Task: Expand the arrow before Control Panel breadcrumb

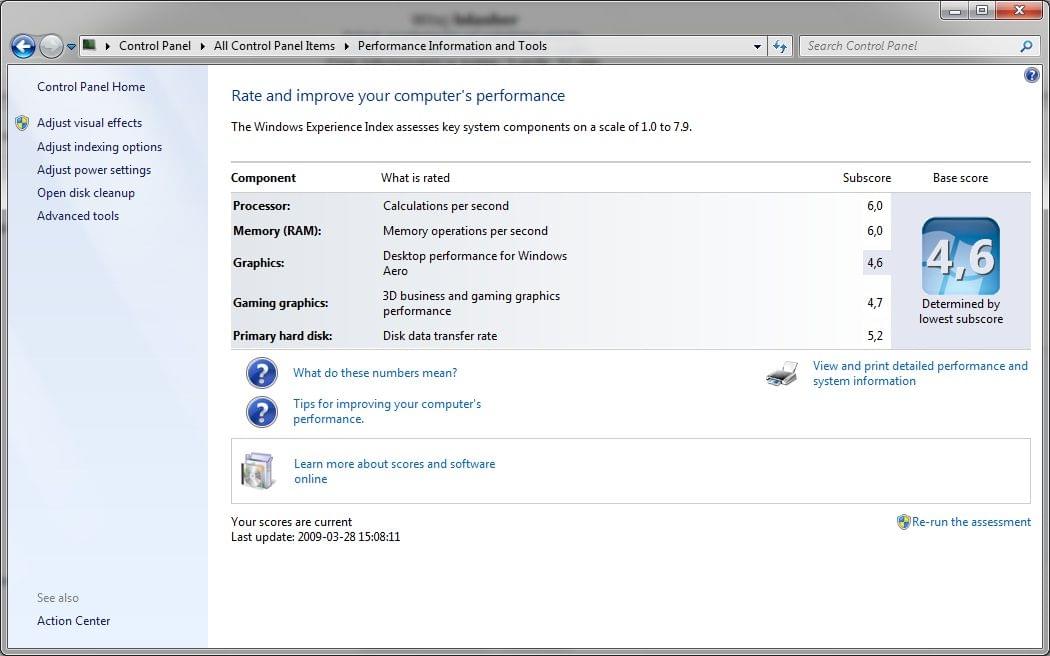Action: [x=107, y=46]
